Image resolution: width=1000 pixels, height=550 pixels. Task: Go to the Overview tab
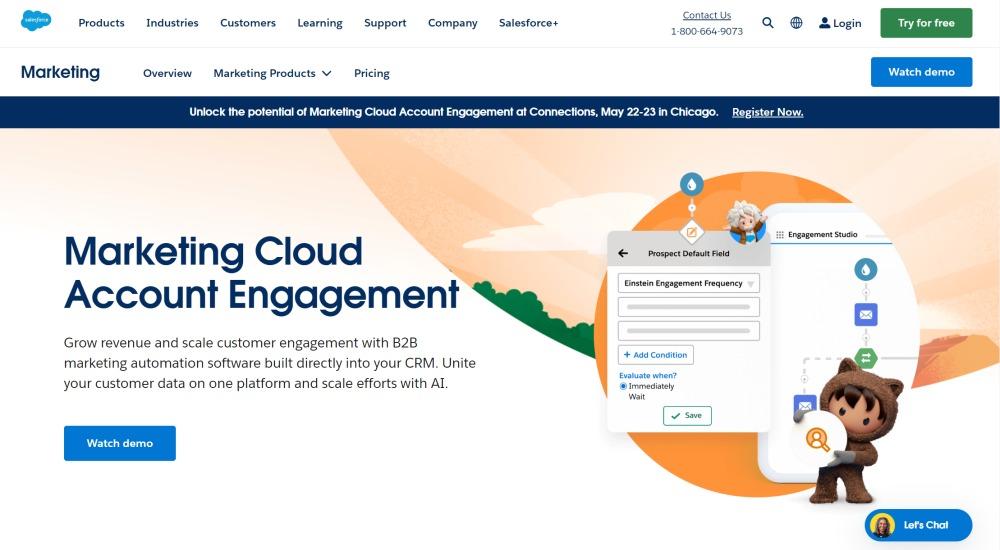pos(167,73)
